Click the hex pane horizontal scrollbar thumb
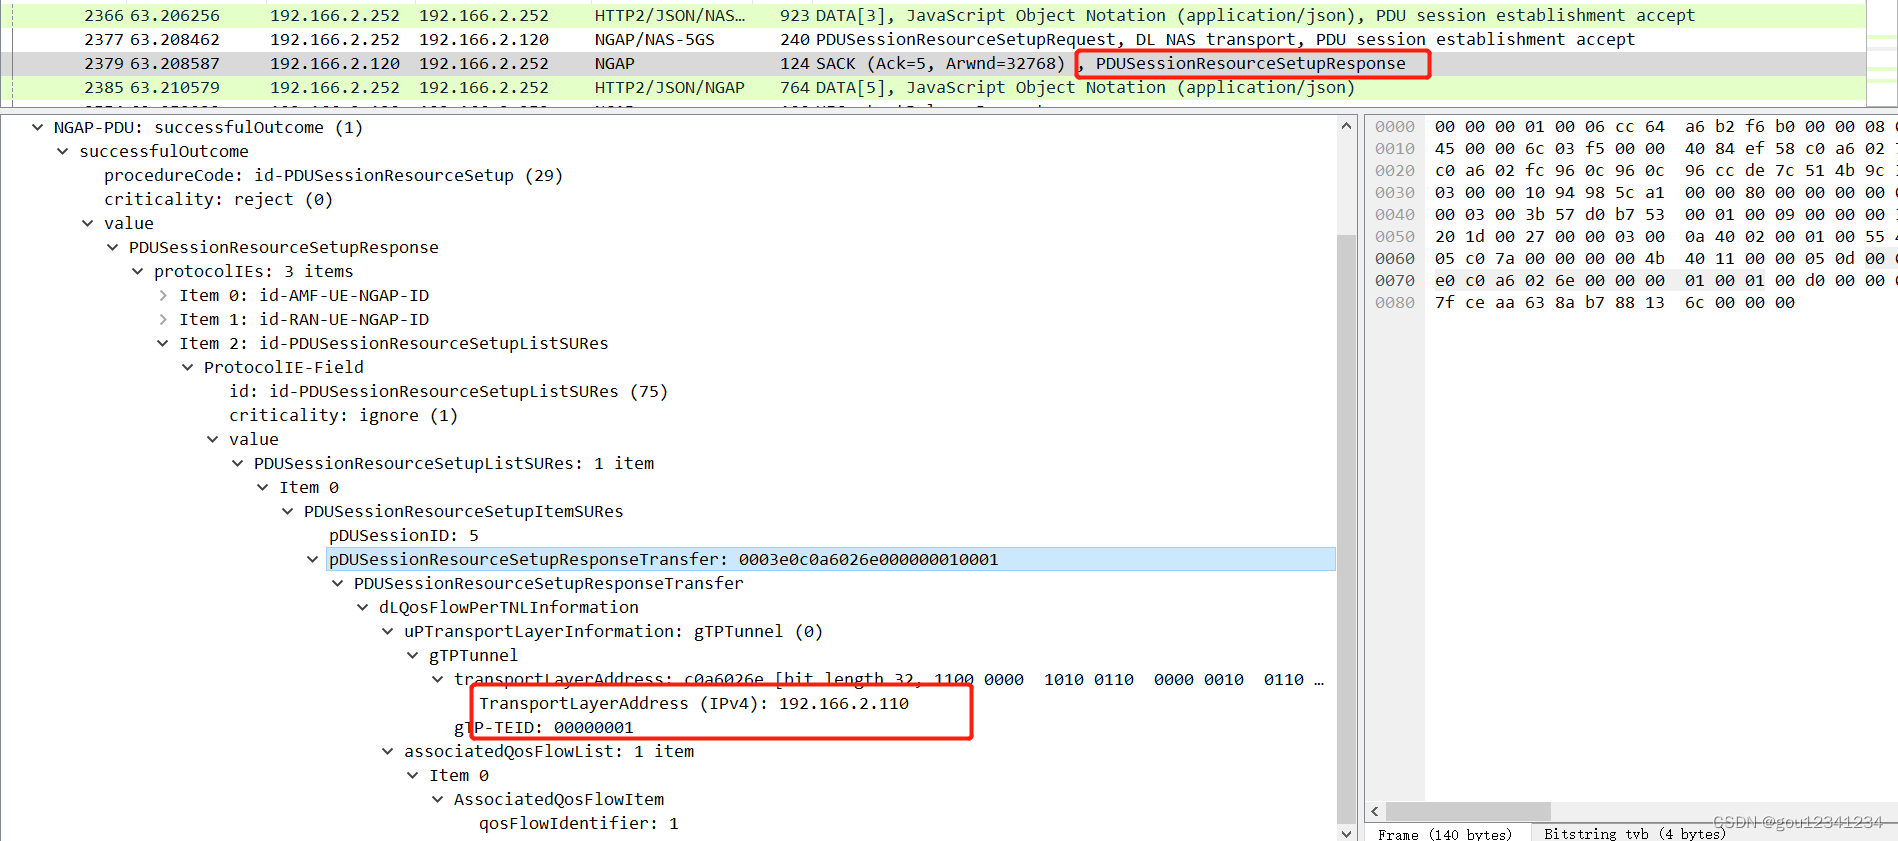The width and height of the screenshot is (1898, 841). click(1468, 811)
